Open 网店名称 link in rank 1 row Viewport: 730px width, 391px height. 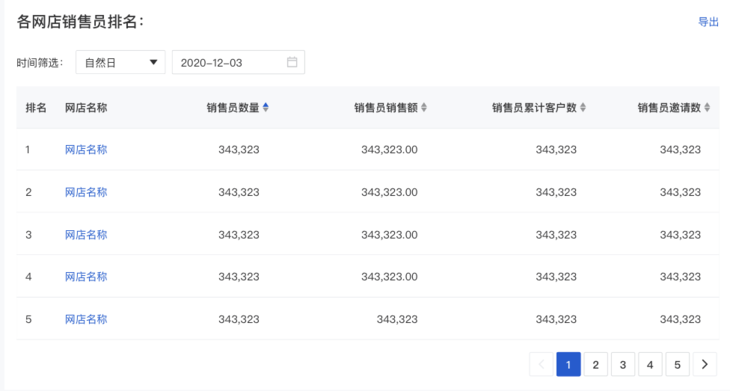point(86,149)
